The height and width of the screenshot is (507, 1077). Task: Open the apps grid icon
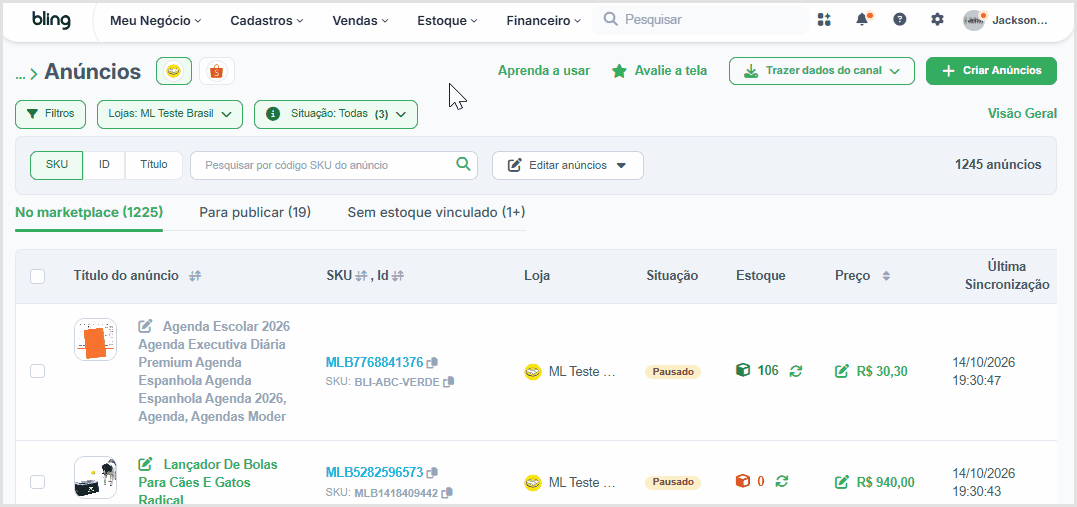(x=824, y=20)
